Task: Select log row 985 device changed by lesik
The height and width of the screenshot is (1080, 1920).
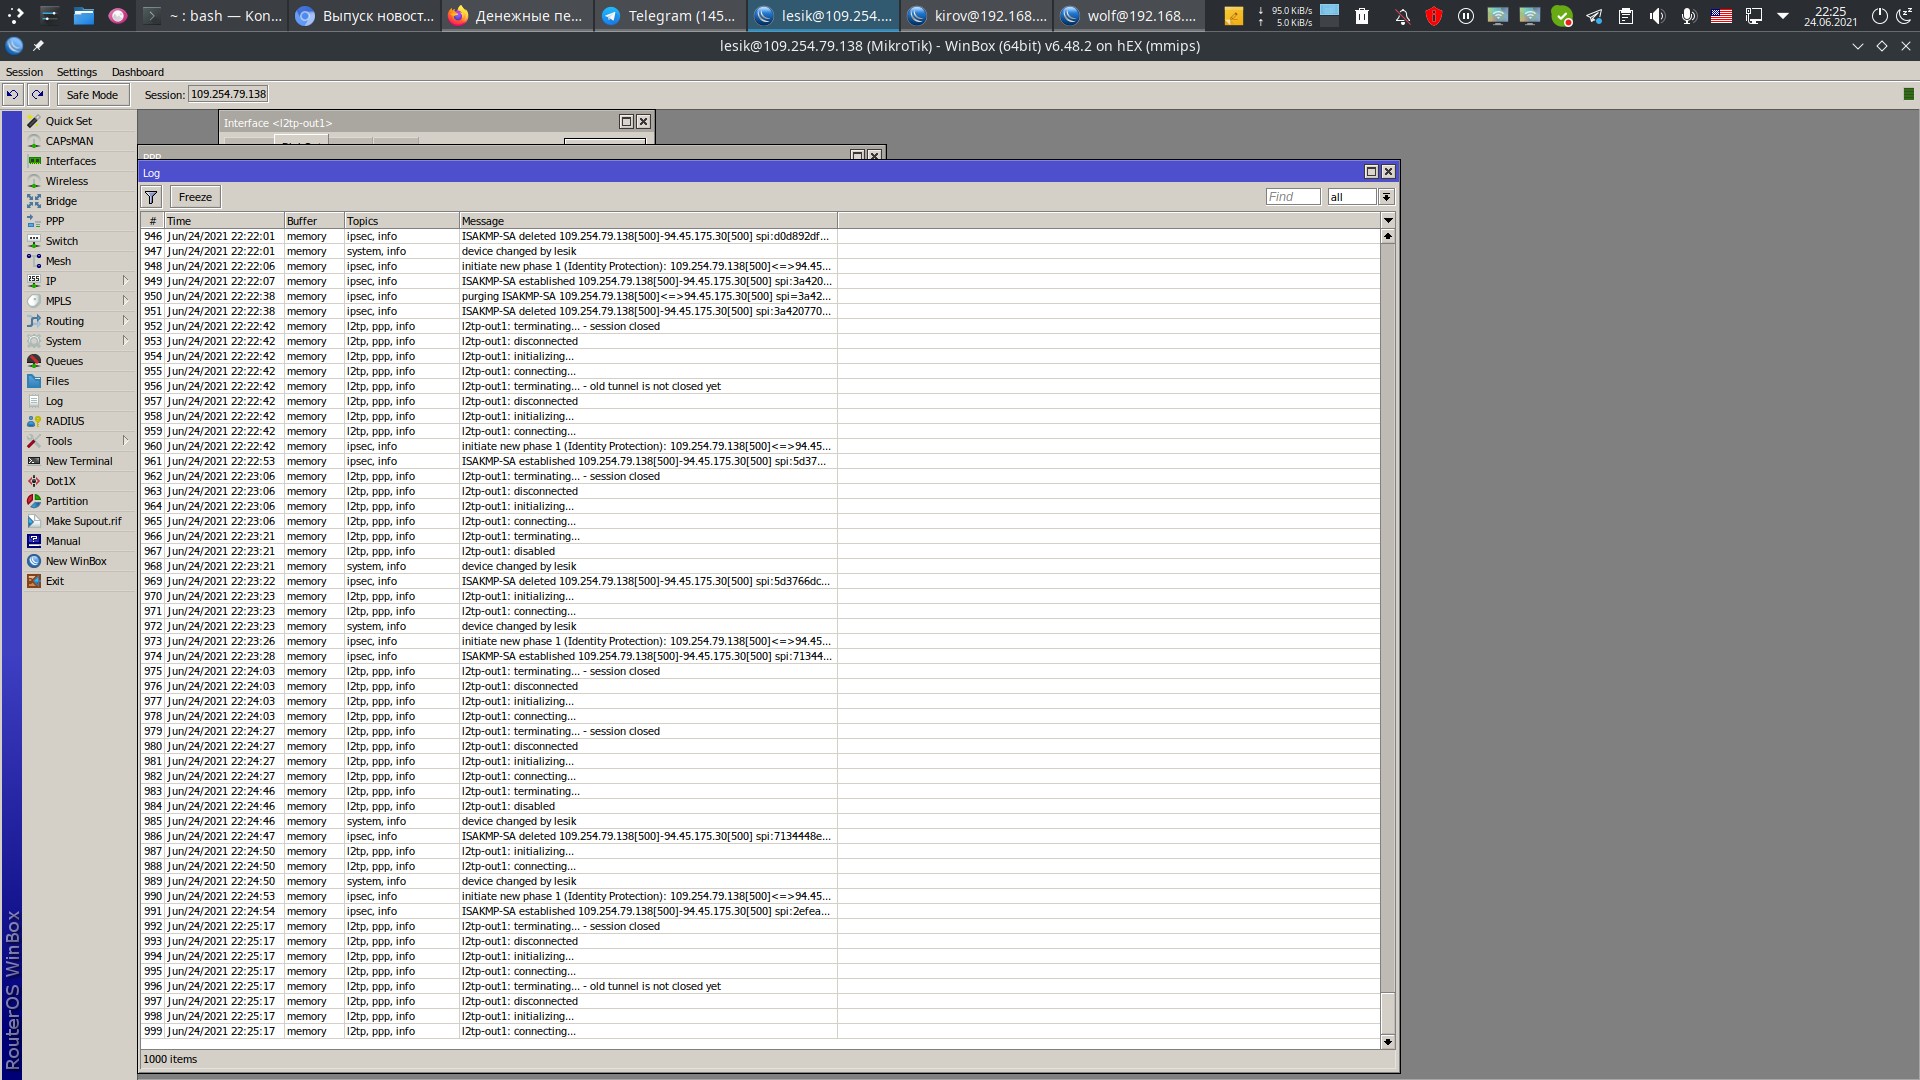Action: click(760, 821)
